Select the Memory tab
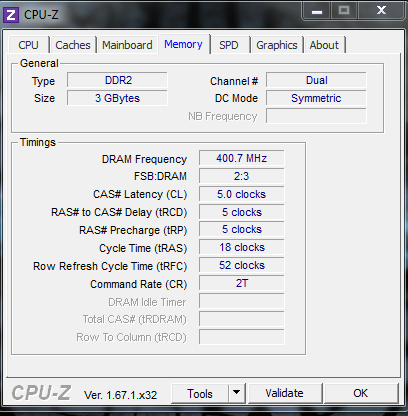This screenshot has height=416, width=408. coord(184,44)
